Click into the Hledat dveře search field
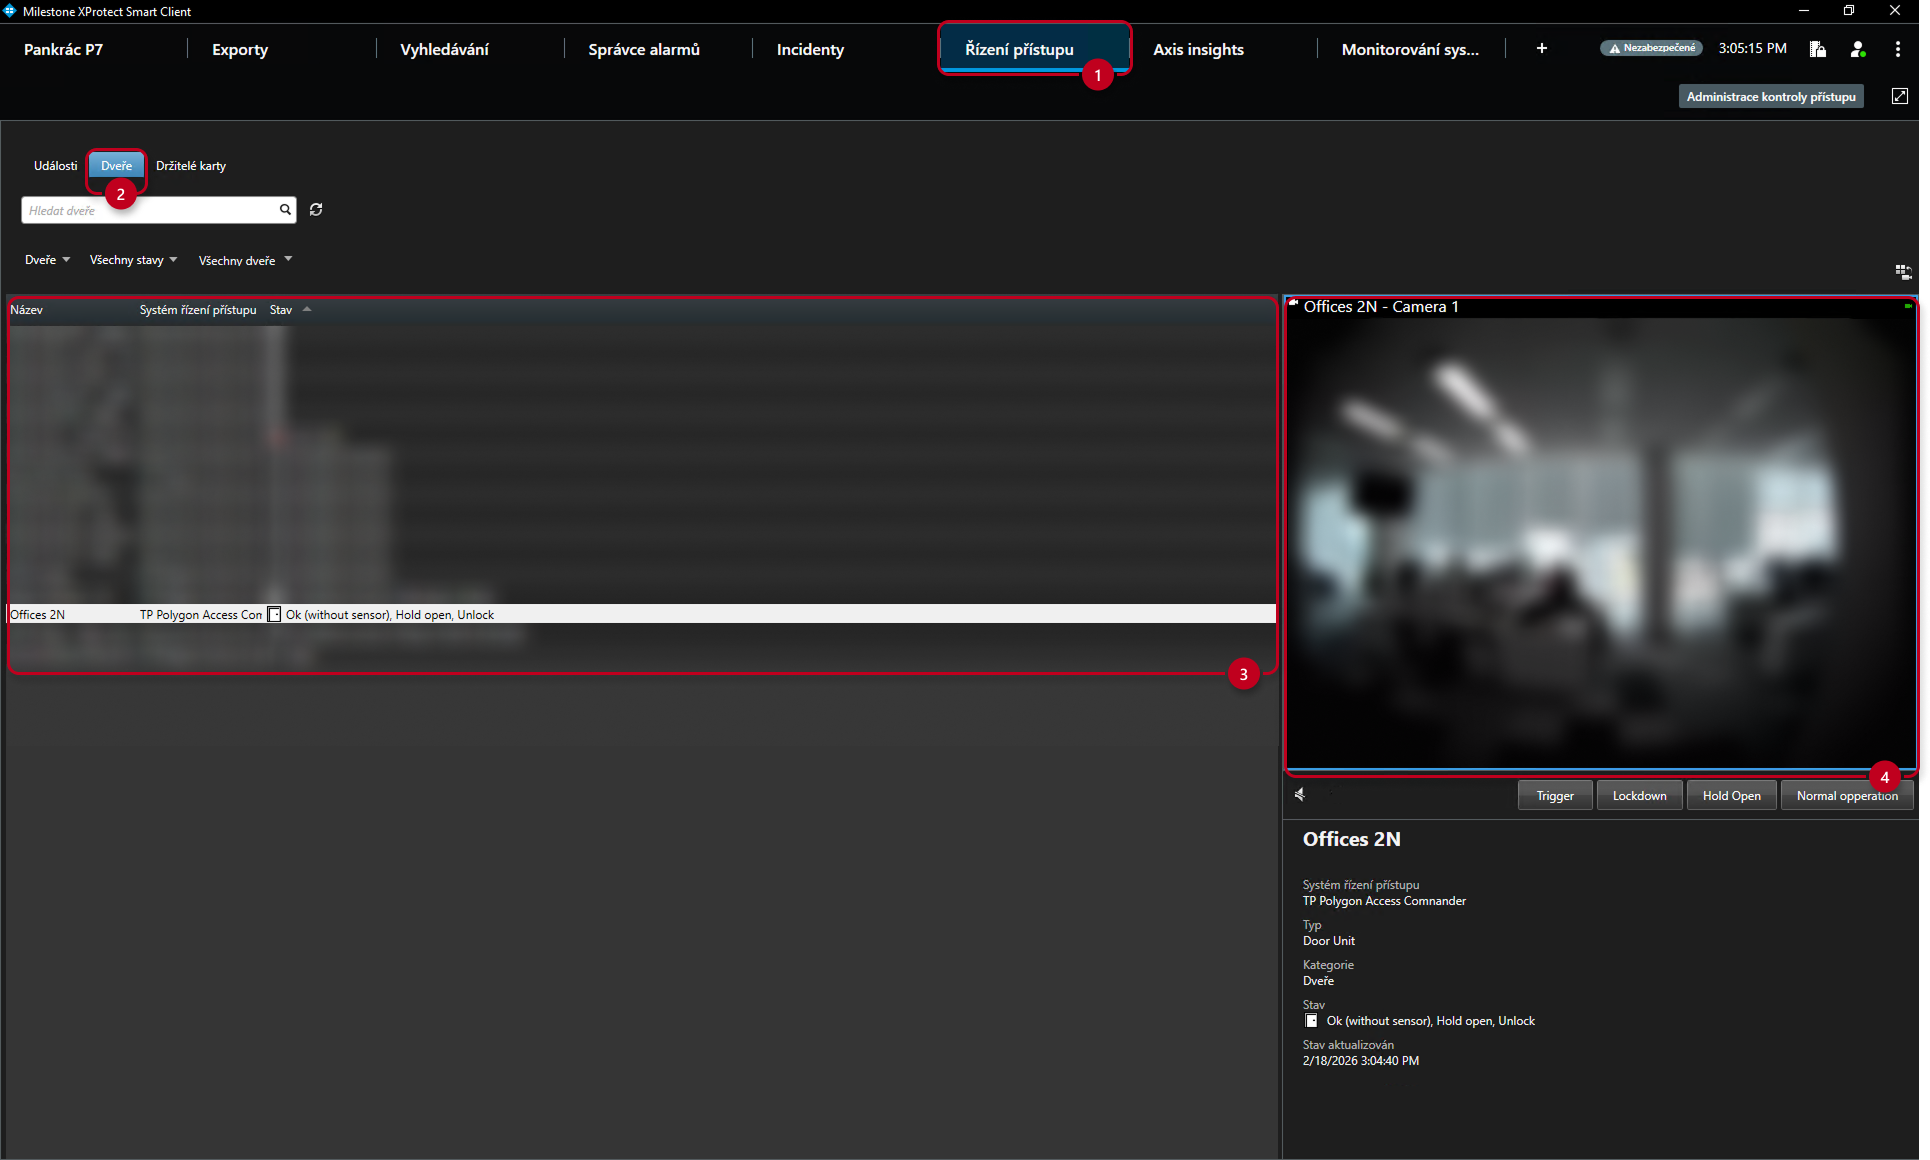Image resolution: width=1930 pixels, height=1160 pixels. coord(150,210)
